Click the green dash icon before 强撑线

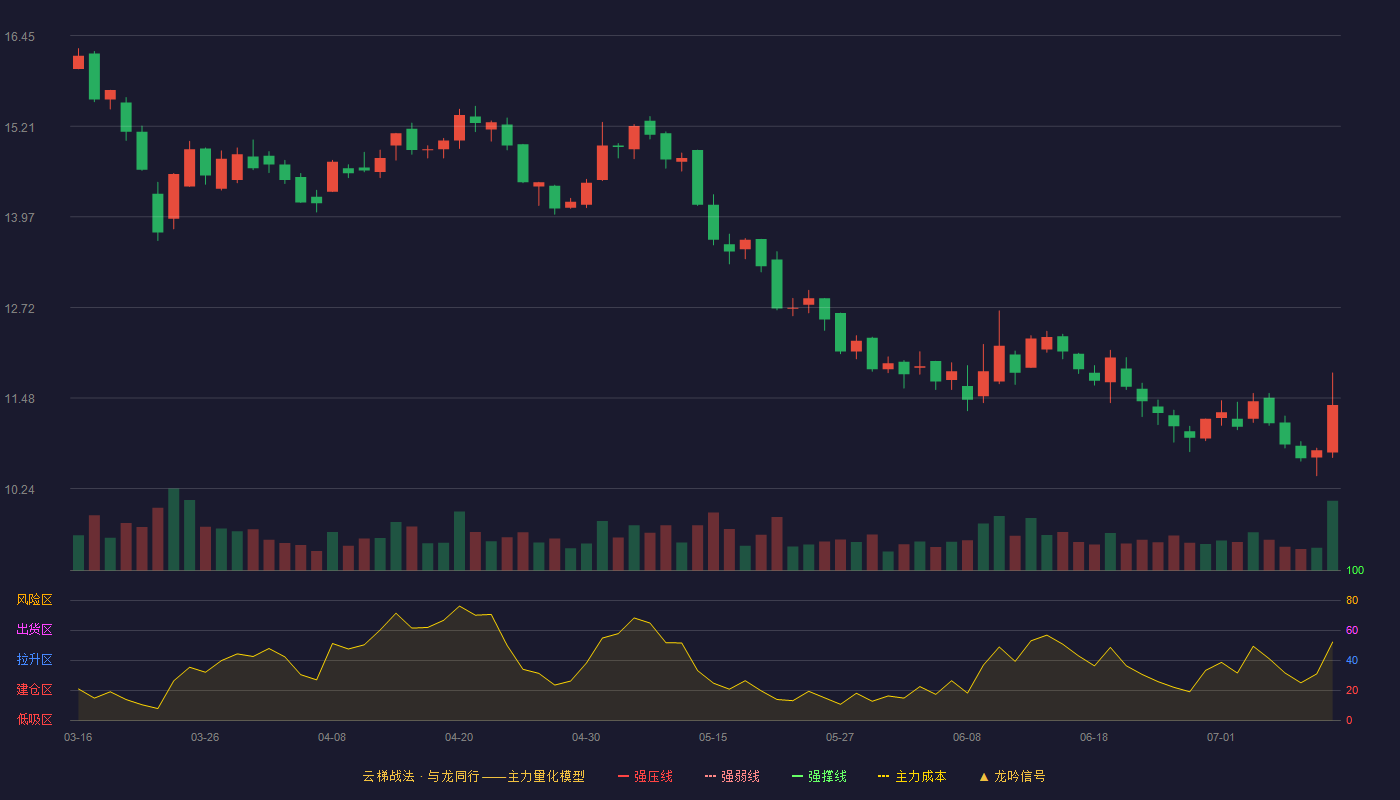click(798, 776)
